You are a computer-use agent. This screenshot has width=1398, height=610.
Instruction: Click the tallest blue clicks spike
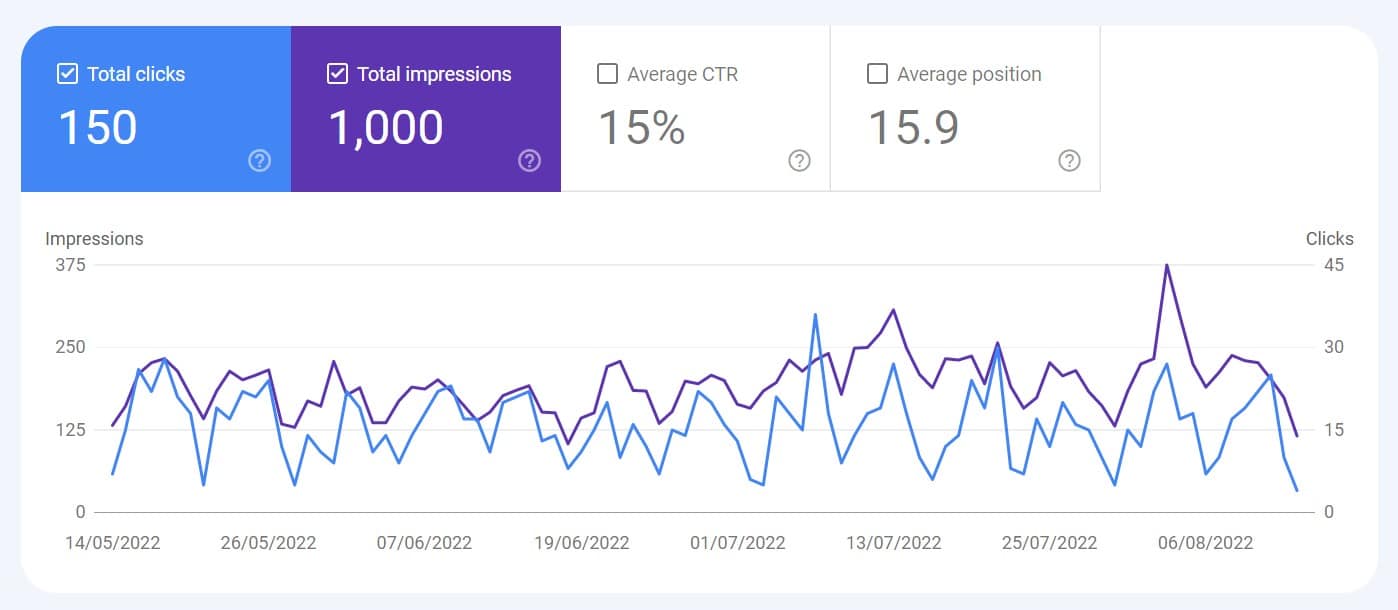pos(816,315)
